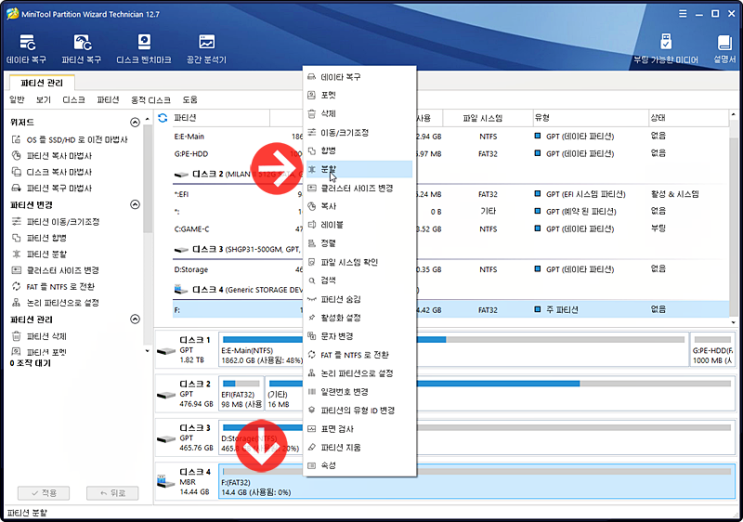743x522 pixels.
Task: Select 합병 from the context menu
Action: 359,151
